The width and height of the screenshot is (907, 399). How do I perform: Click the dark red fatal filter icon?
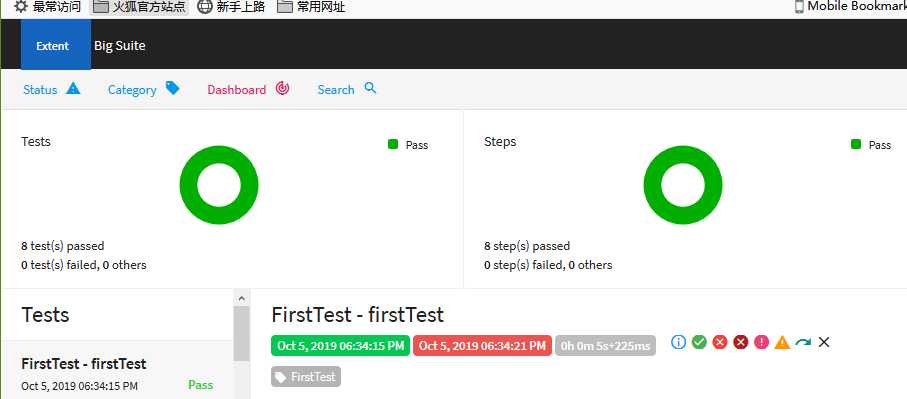740,342
